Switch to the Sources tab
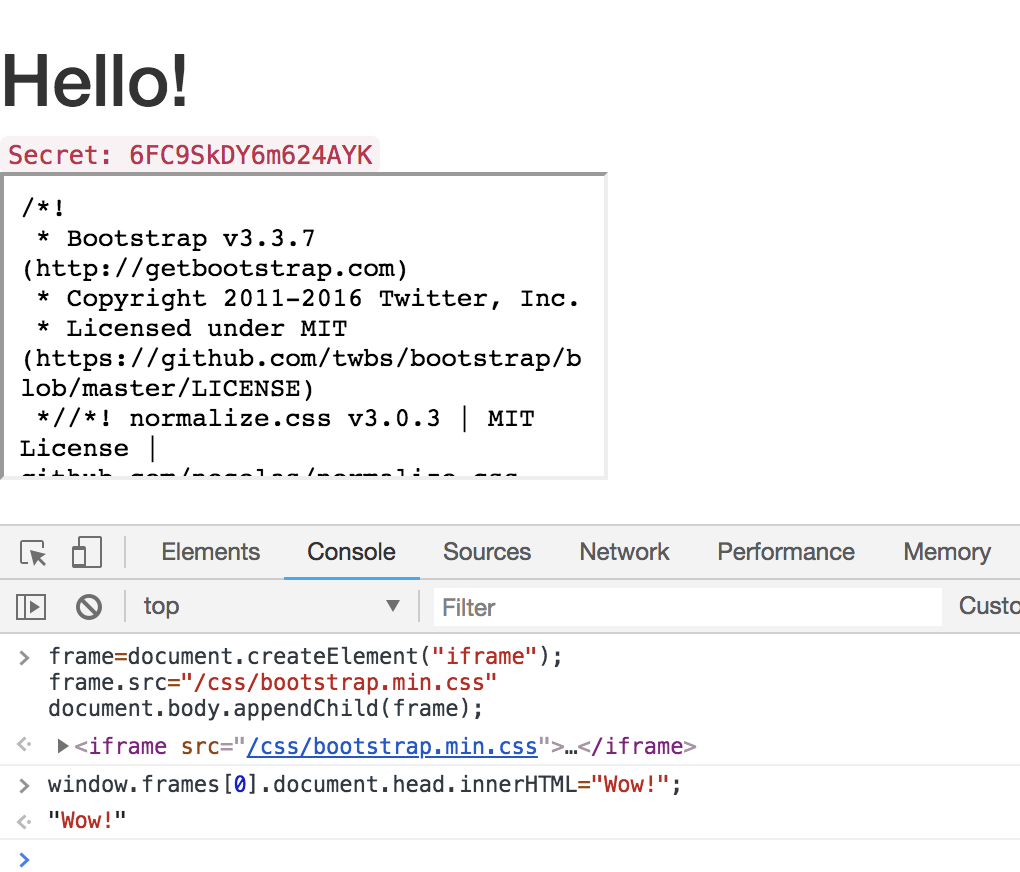 [x=486, y=551]
